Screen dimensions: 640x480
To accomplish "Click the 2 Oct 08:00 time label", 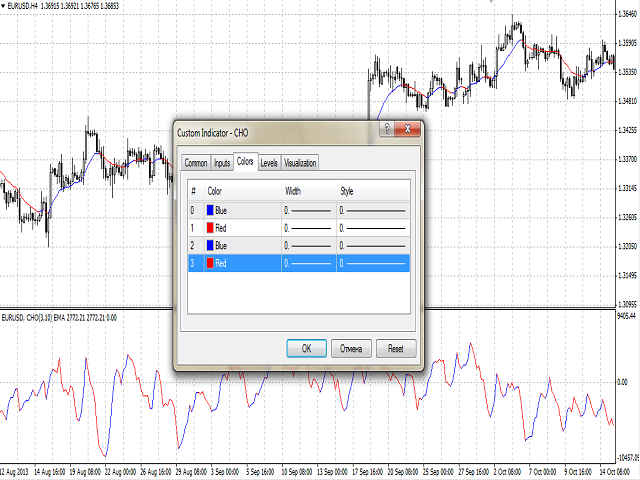I will [x=507, y=472].
